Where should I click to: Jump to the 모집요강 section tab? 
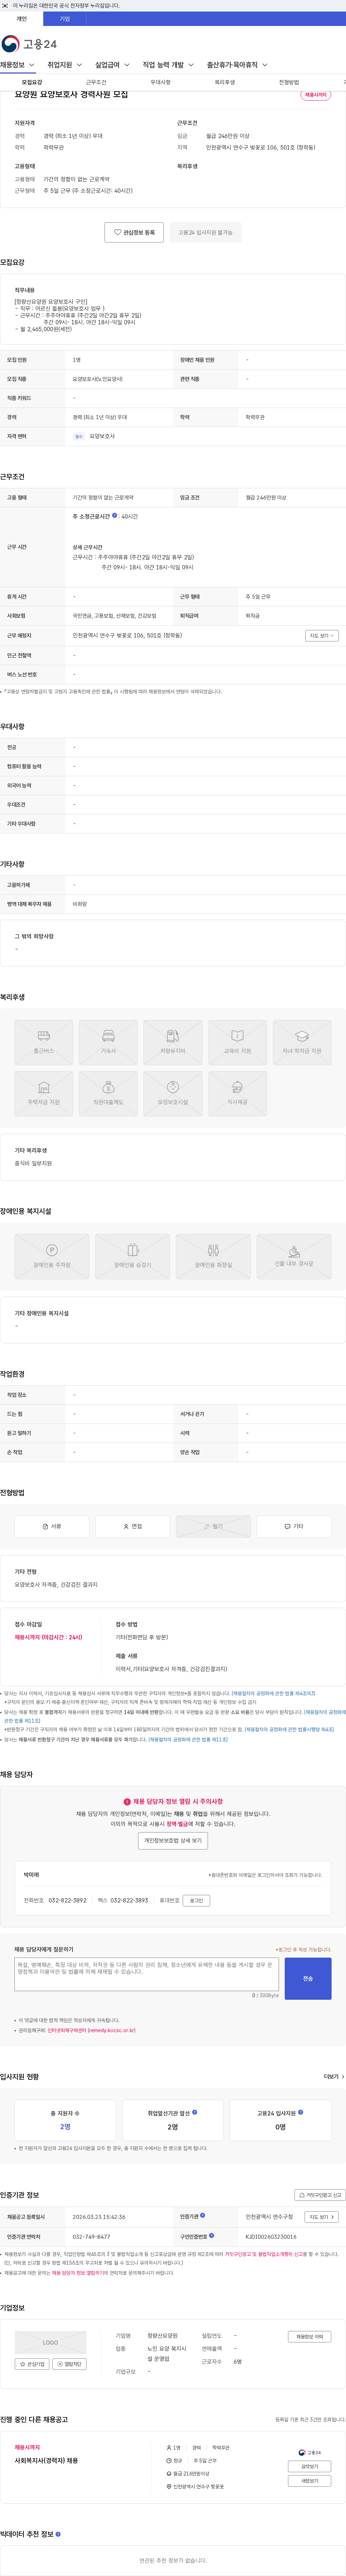[x=32, y=82]
